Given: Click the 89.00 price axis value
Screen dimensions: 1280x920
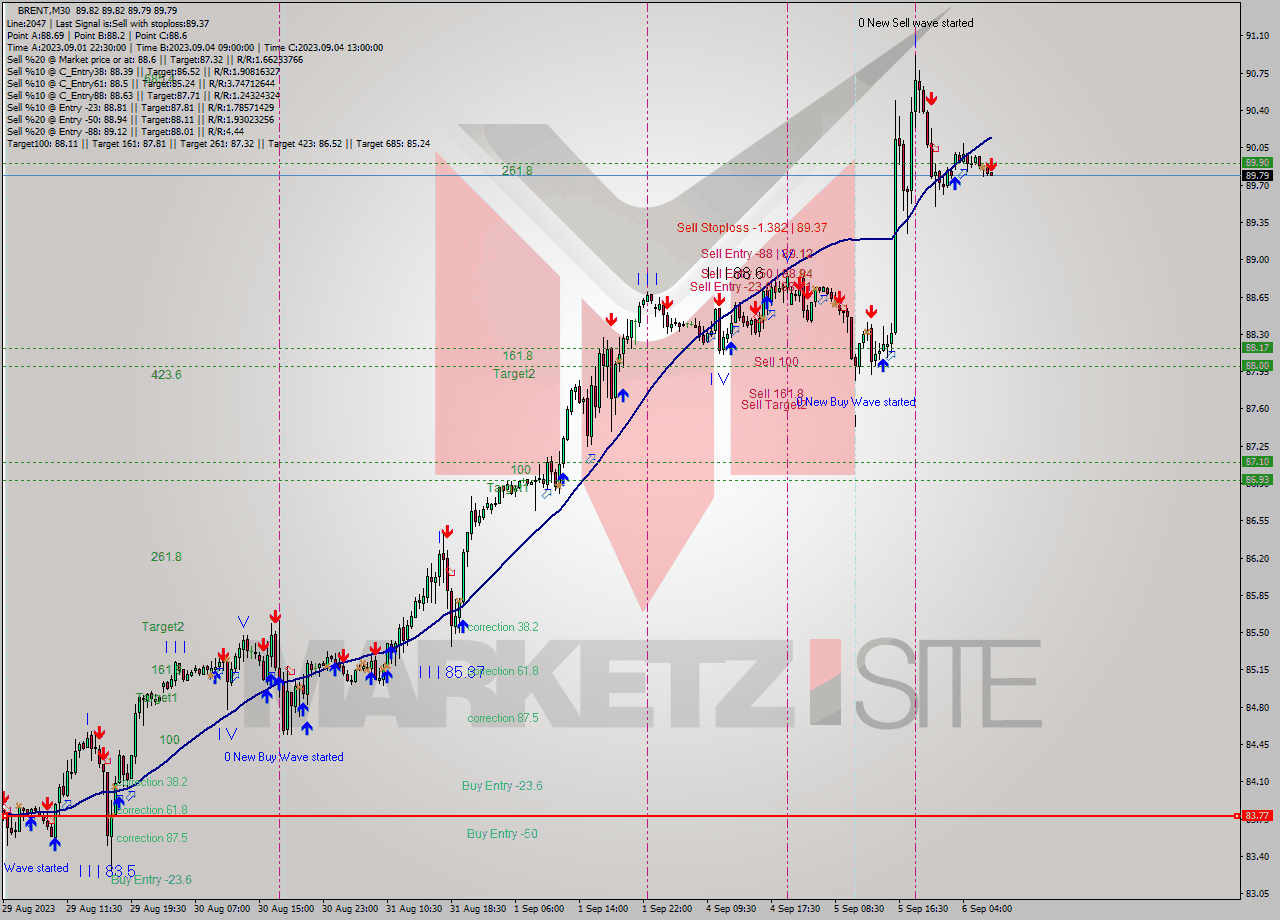Looking at the screenshot, I should 1258,260.
